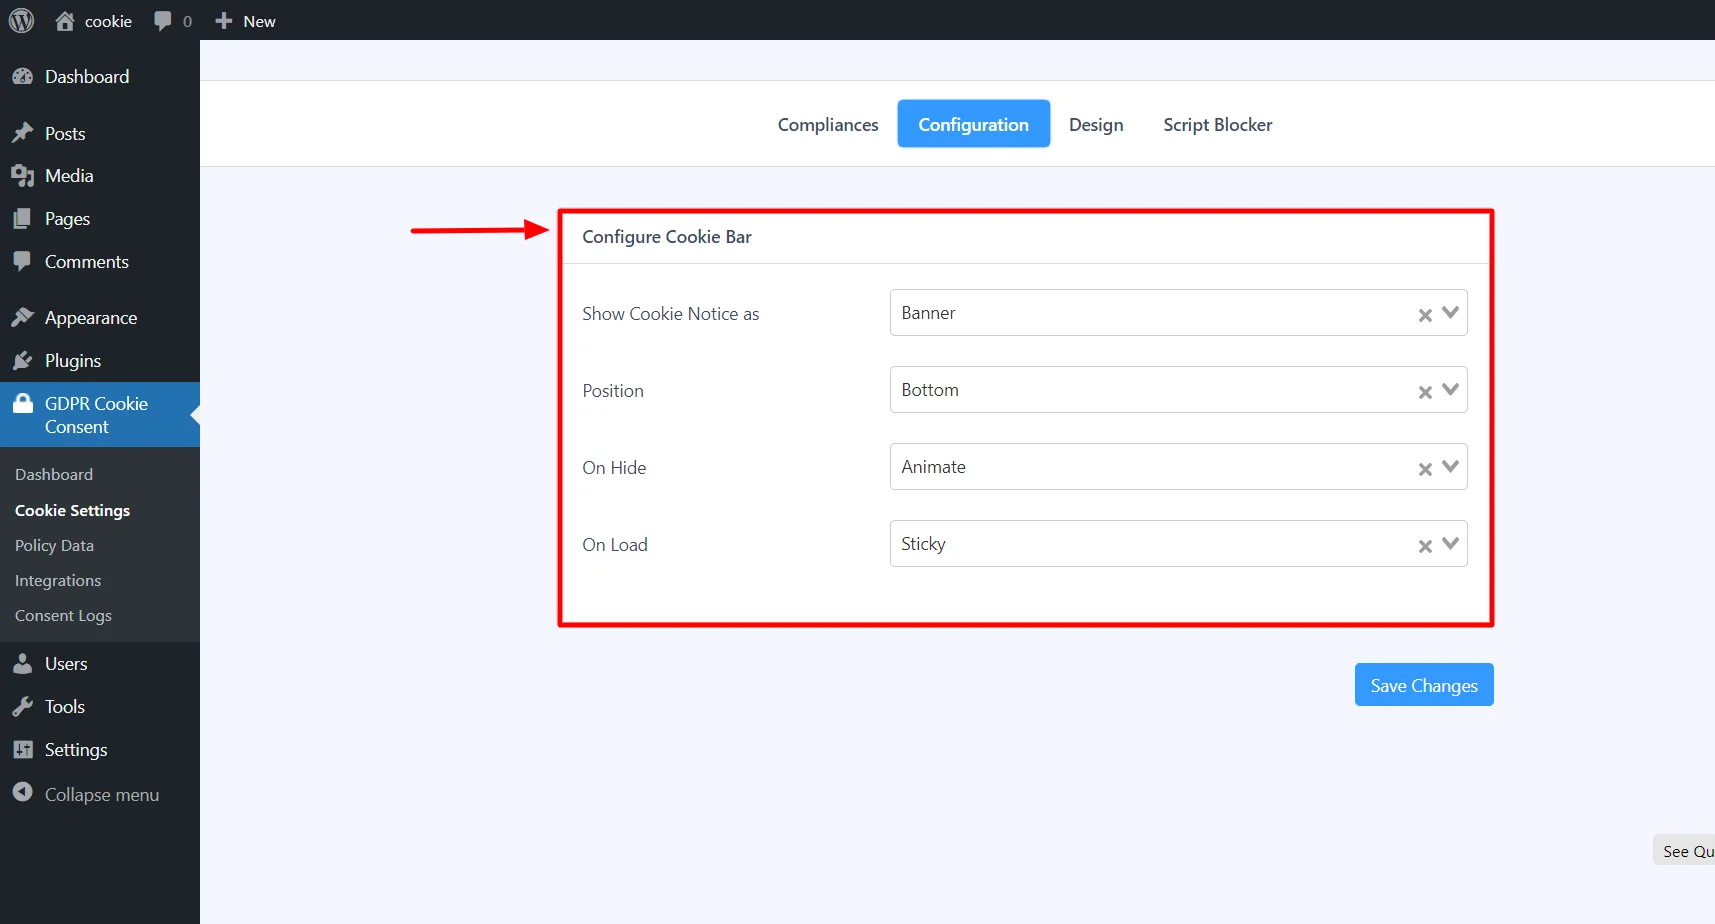Clear the Banner selection with the x
The width and height of the screenshot is (1715, 924).
tap(1424, 315)
